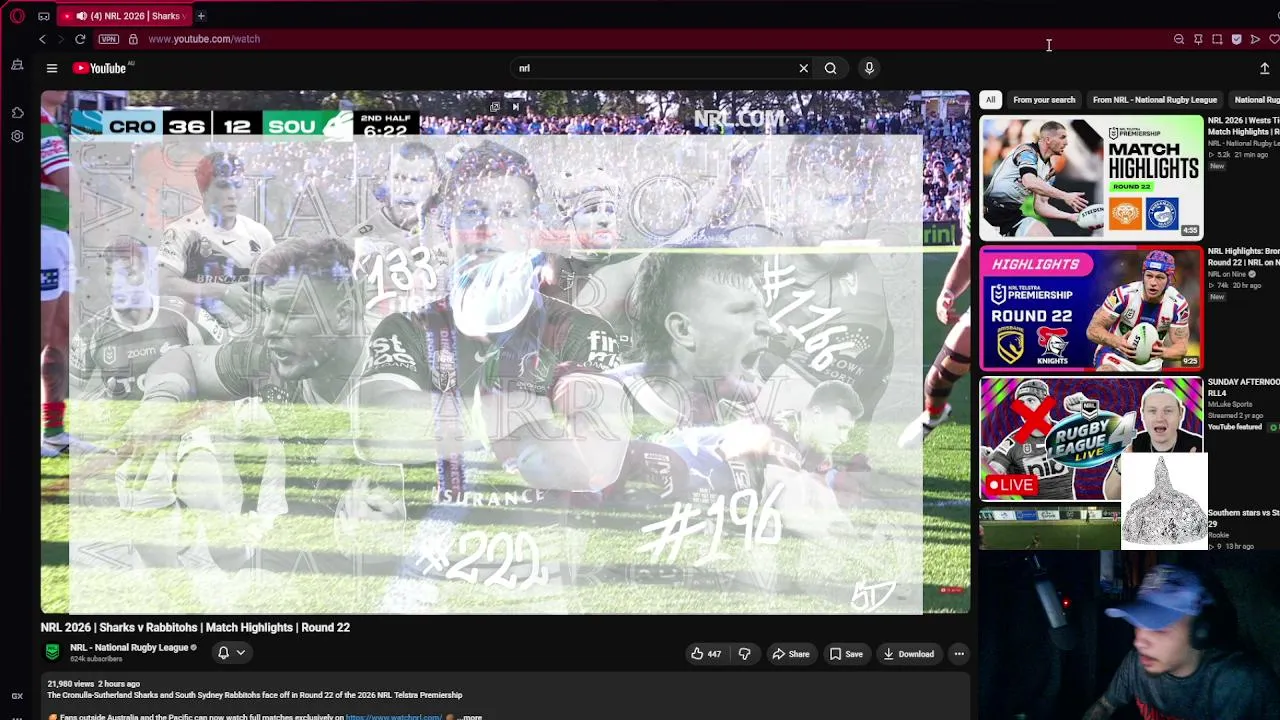Select 'From NRL - National Rugby League' chip
1280x720 pixels.
tap(1155, 100)
